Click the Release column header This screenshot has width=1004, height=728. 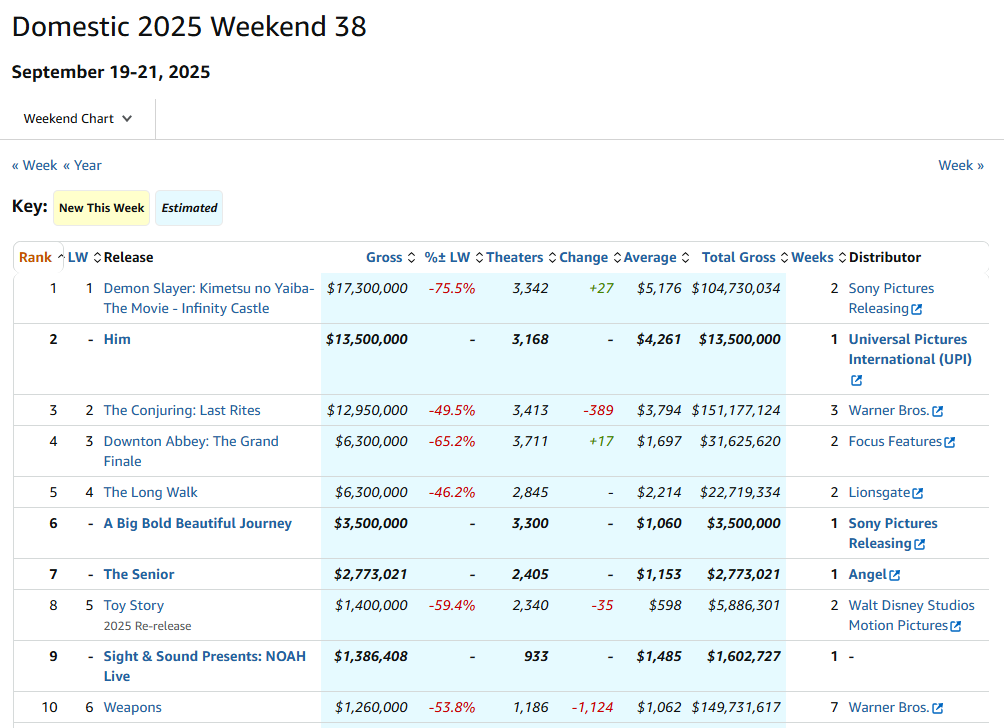tap(128, 257)
